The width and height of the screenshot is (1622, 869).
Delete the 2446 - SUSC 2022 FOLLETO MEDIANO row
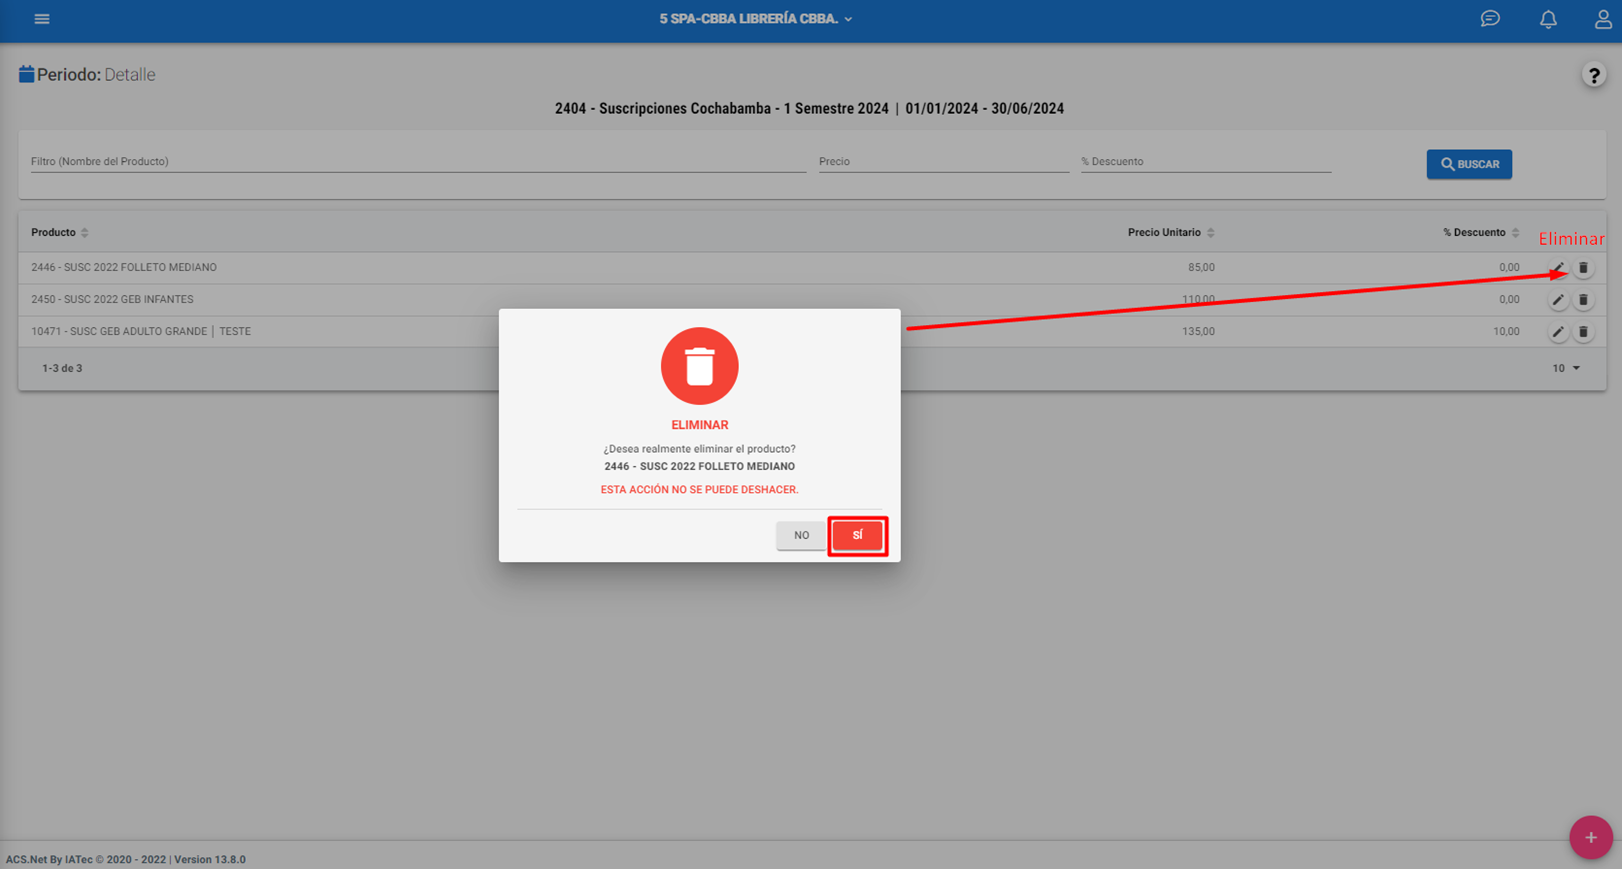pyautogui.click(x=1583, y=268)
